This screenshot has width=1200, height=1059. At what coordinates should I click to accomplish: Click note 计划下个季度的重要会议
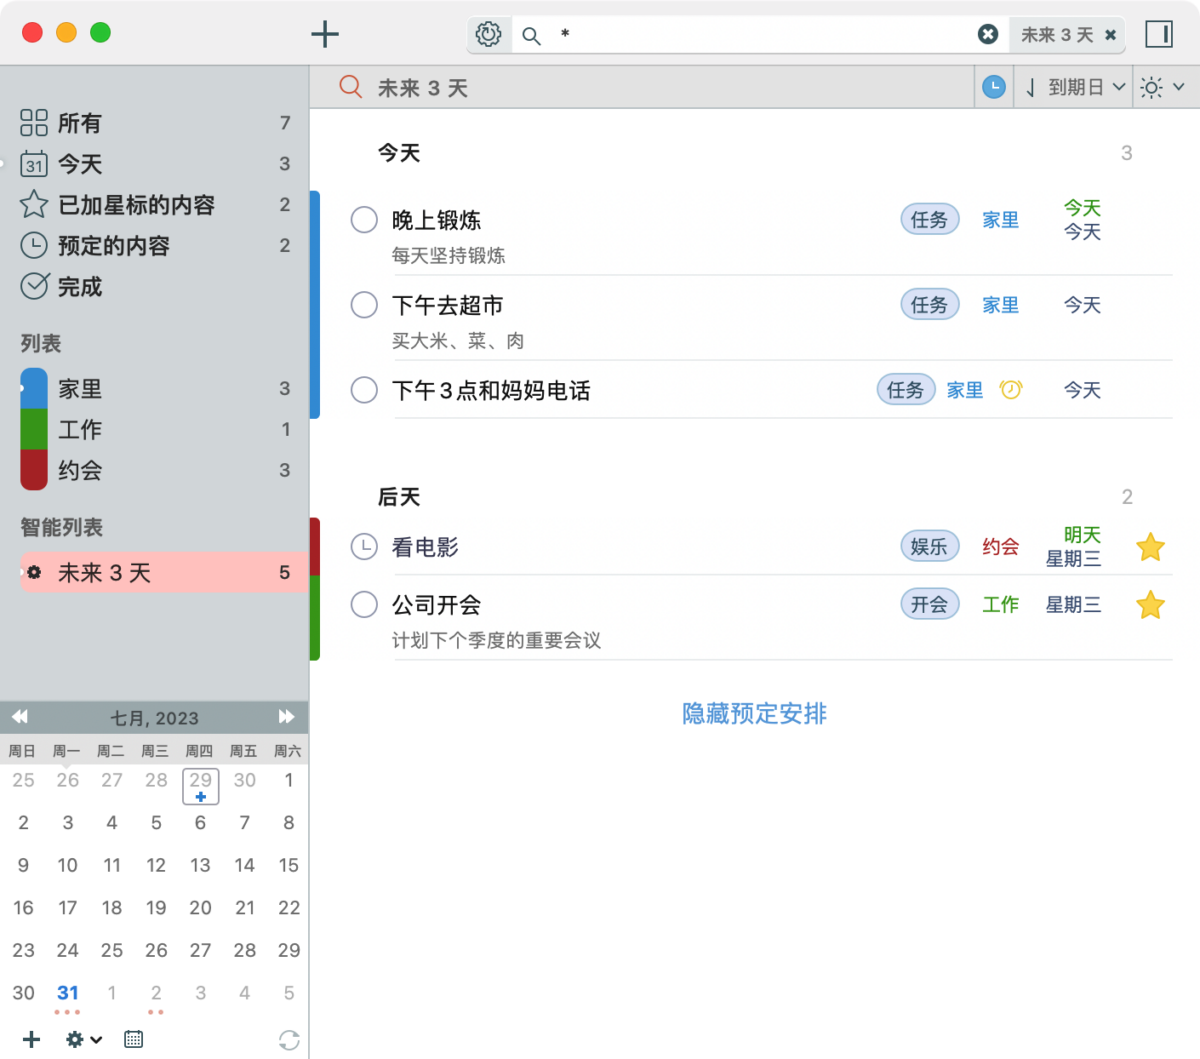tap(496, 640)
